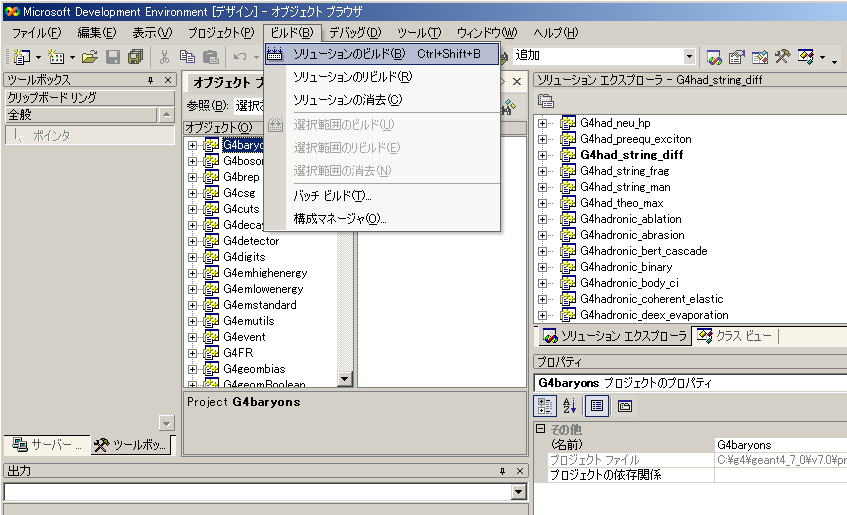The width and height of the screenshot is (847, 515).
Task: Click the Save floppy disk icon
Action: (x=112, y=56)
